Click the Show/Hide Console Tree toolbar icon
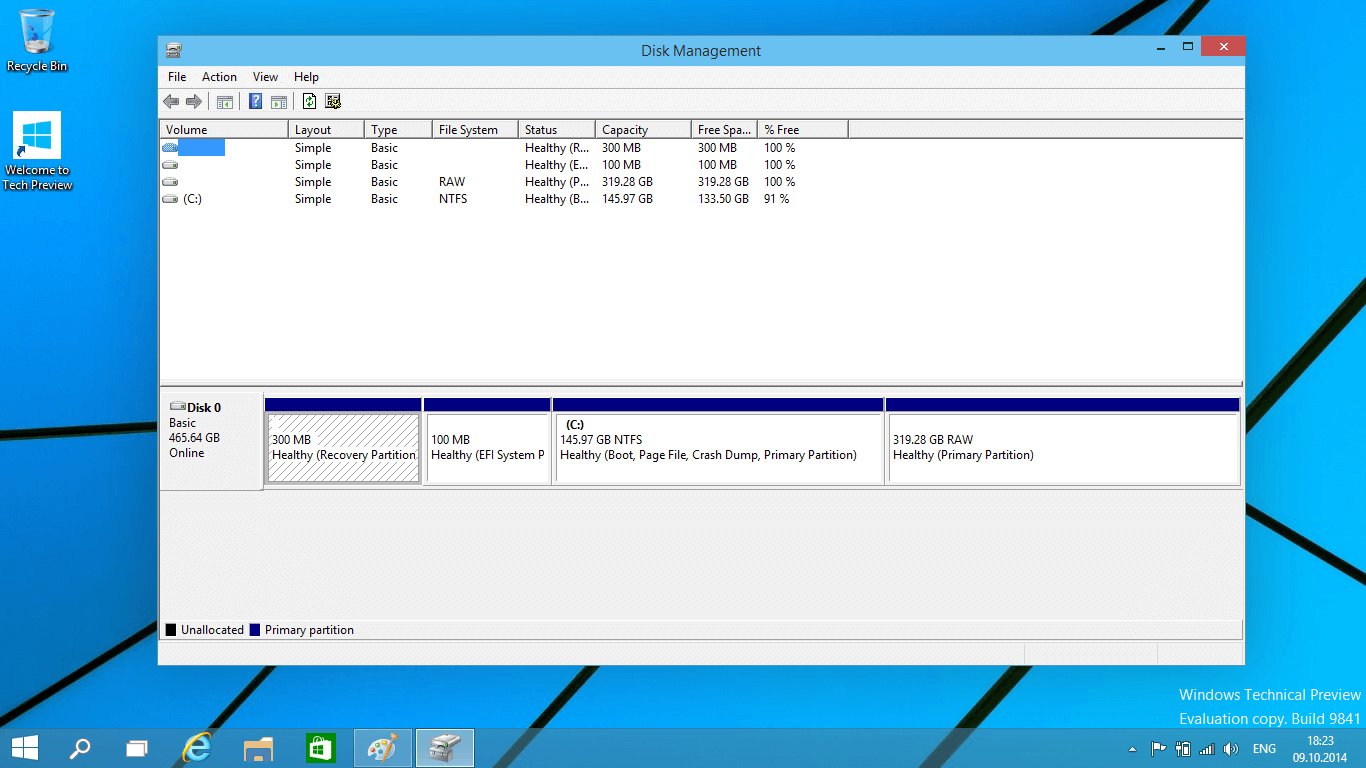Image resolution: width=1366 pixels, height=768 pixels. point(225,101)
